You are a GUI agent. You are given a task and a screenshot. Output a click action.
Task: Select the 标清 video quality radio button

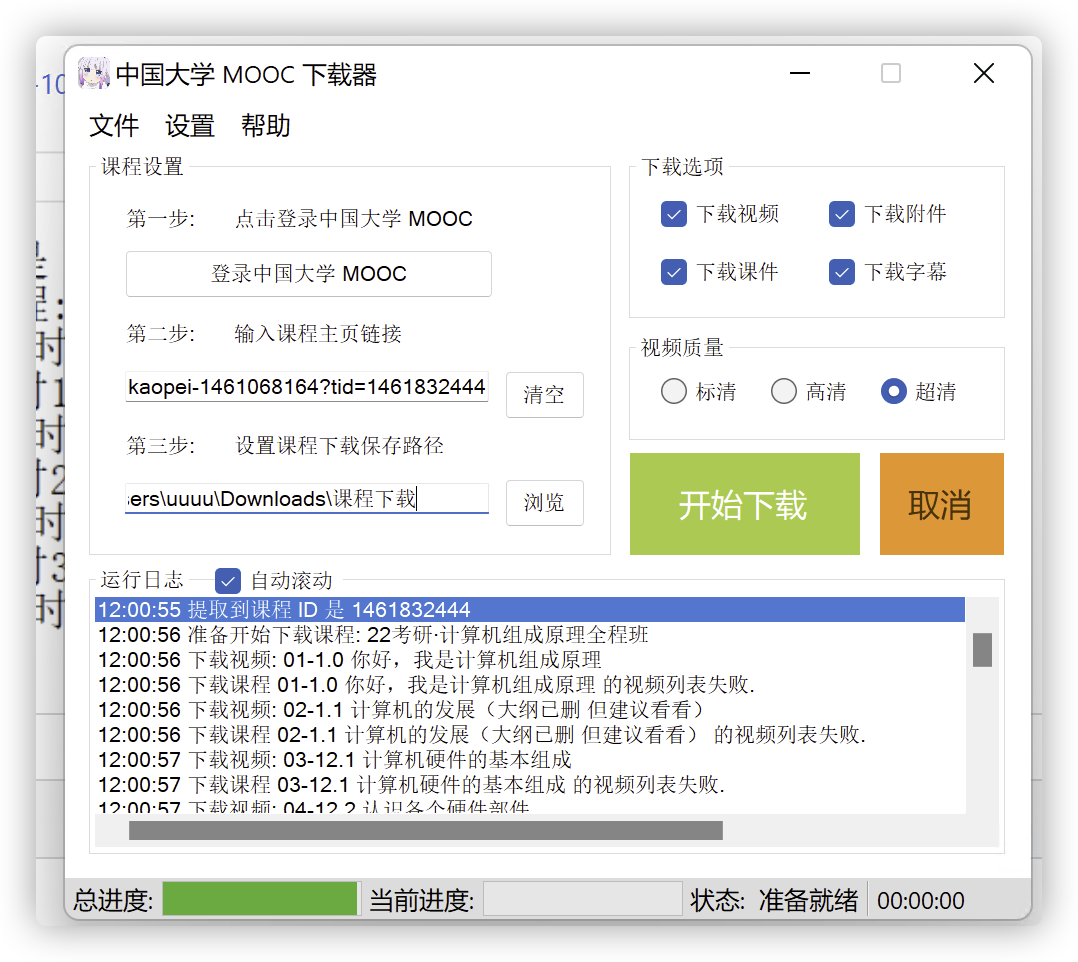pos(674,391)
